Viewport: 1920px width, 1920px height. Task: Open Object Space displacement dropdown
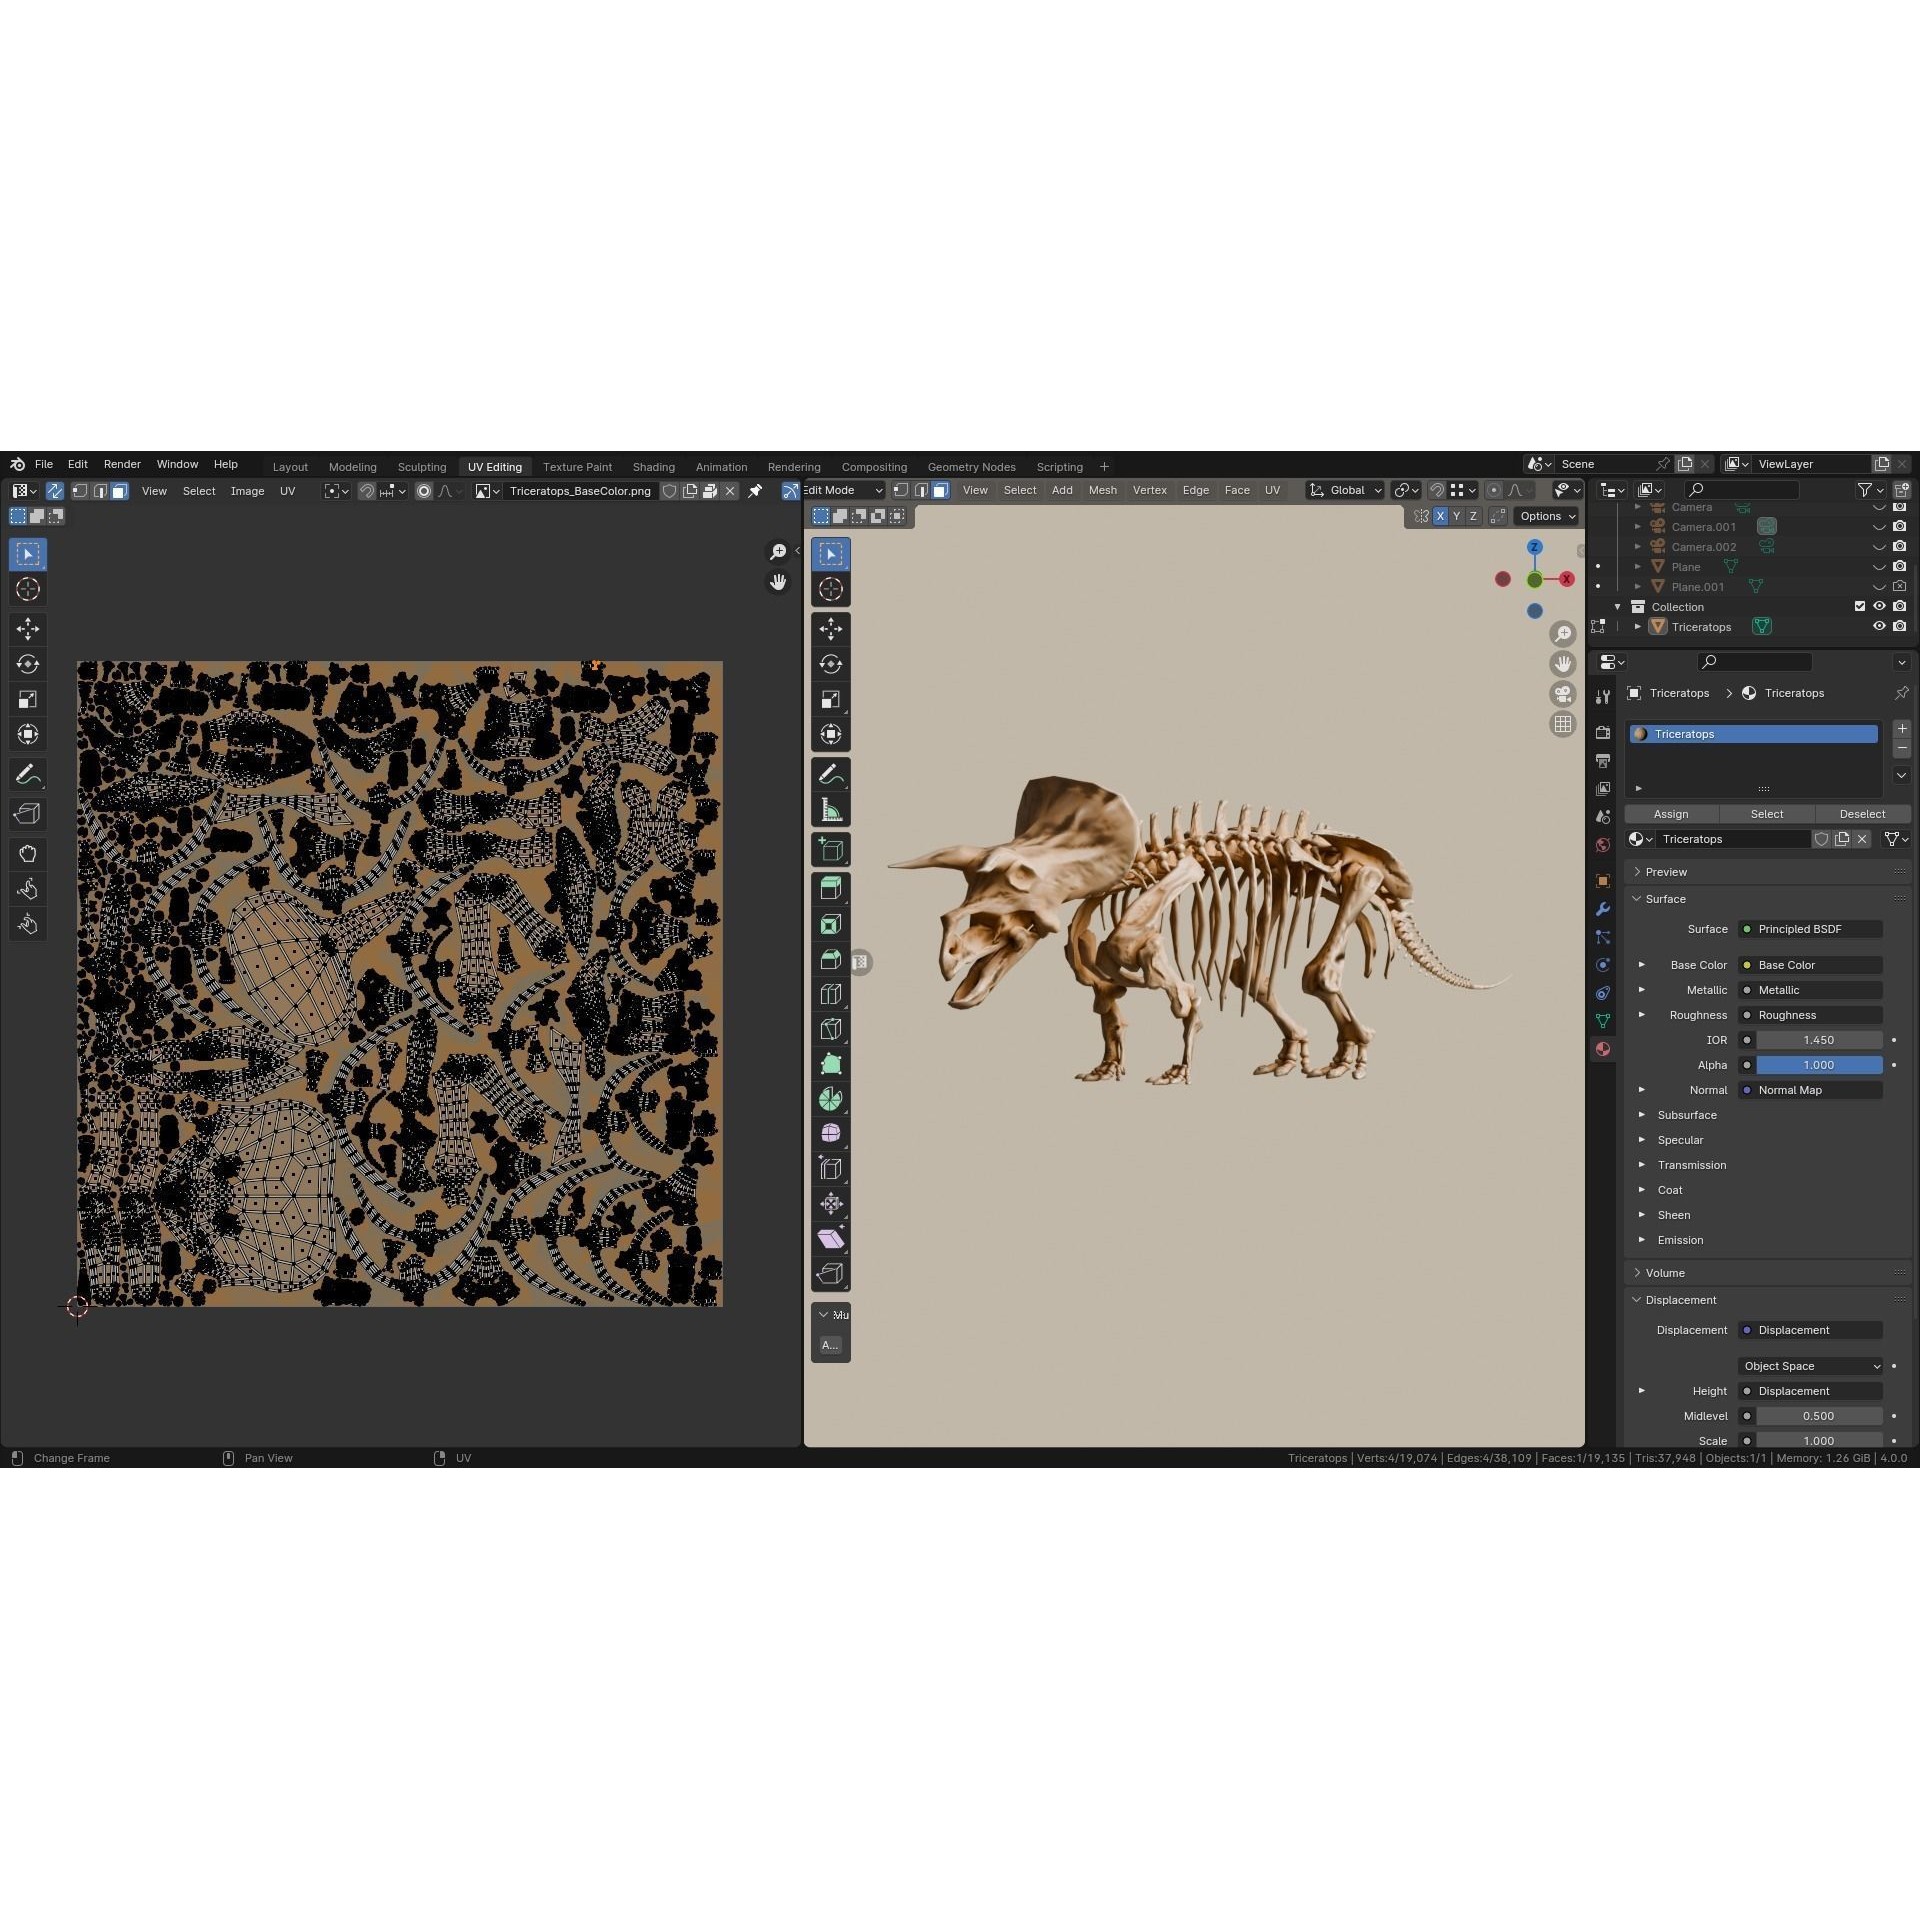(1812, 1366)
